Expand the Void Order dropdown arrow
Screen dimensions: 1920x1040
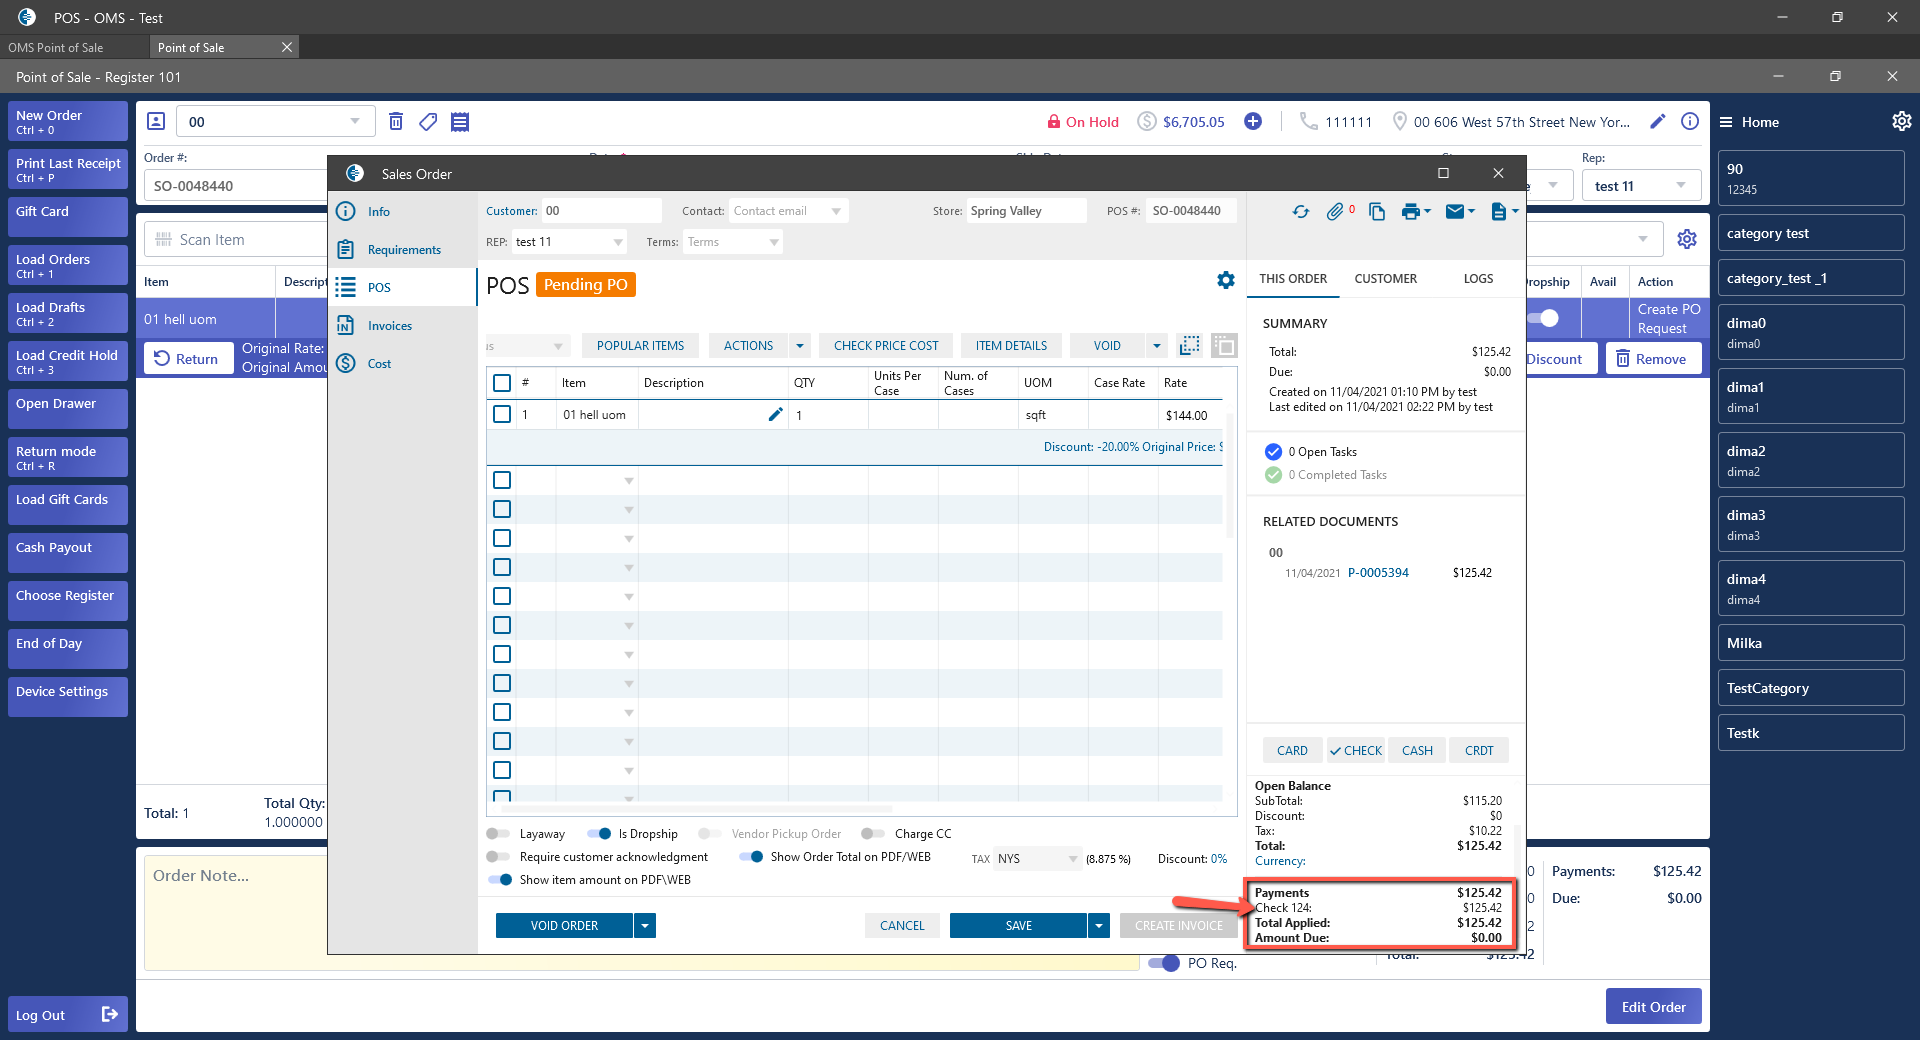coord(645,926)
